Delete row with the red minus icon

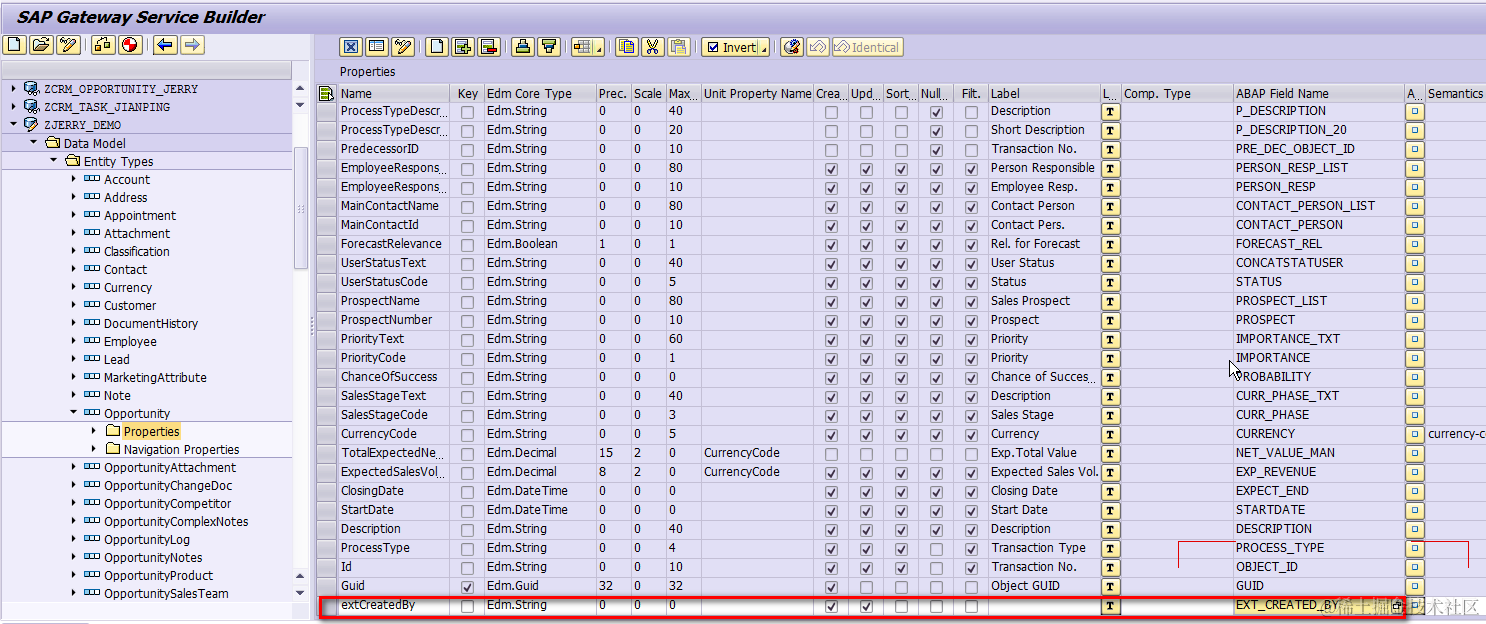click(489, 47)
